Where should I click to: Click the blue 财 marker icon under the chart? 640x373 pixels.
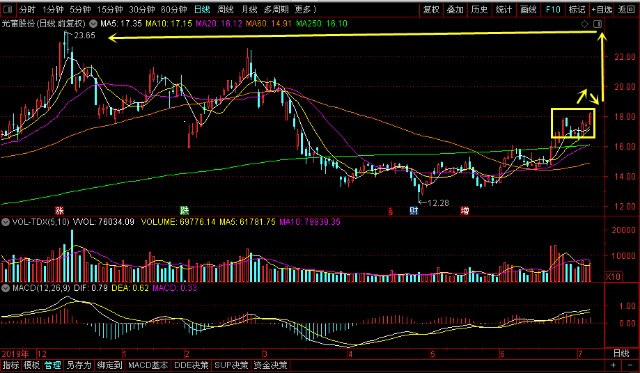click(414, 211)
